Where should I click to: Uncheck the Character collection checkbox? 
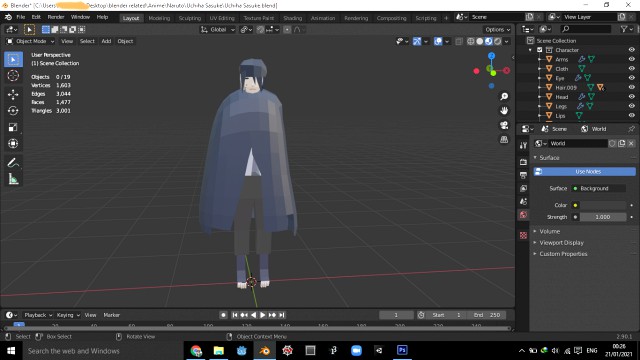tap(540, 50)
